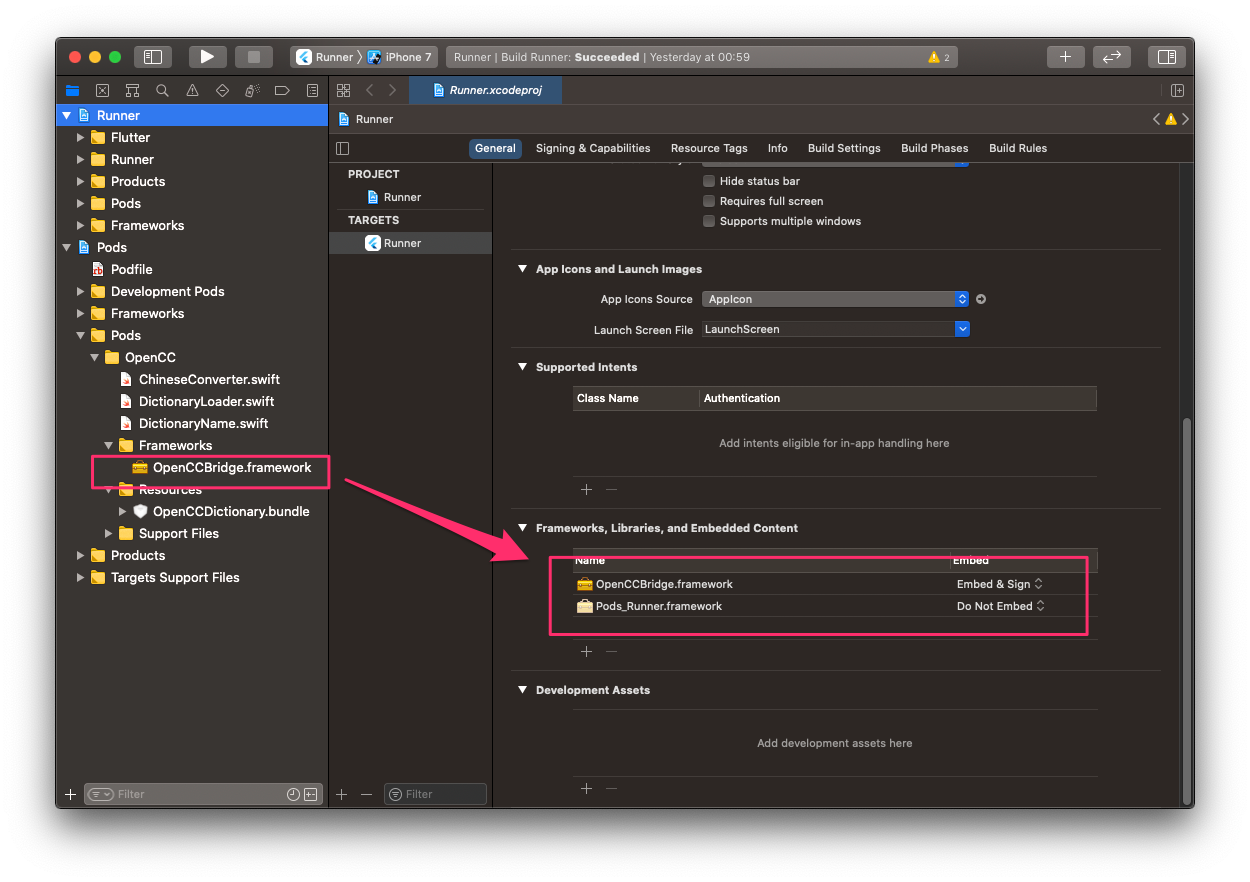The width and height of the screenshot is (1250, 882).
Task: Open the Breakpoint navigator icon
Action: coord(282,90)
